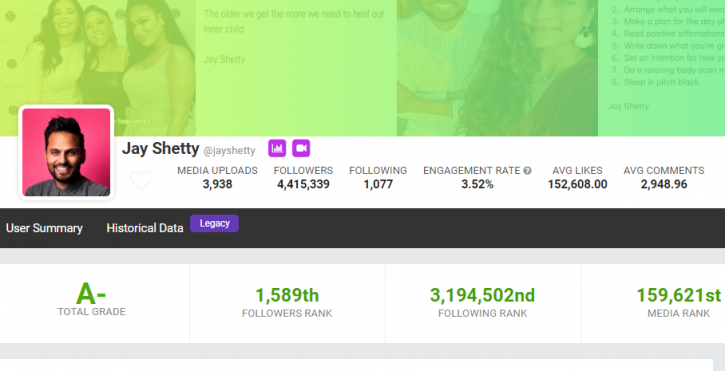The width and height of the screenshot is (725, 371).
Task: Click the 1,589th Followers Rank value
Action: [x=287, y=295]
